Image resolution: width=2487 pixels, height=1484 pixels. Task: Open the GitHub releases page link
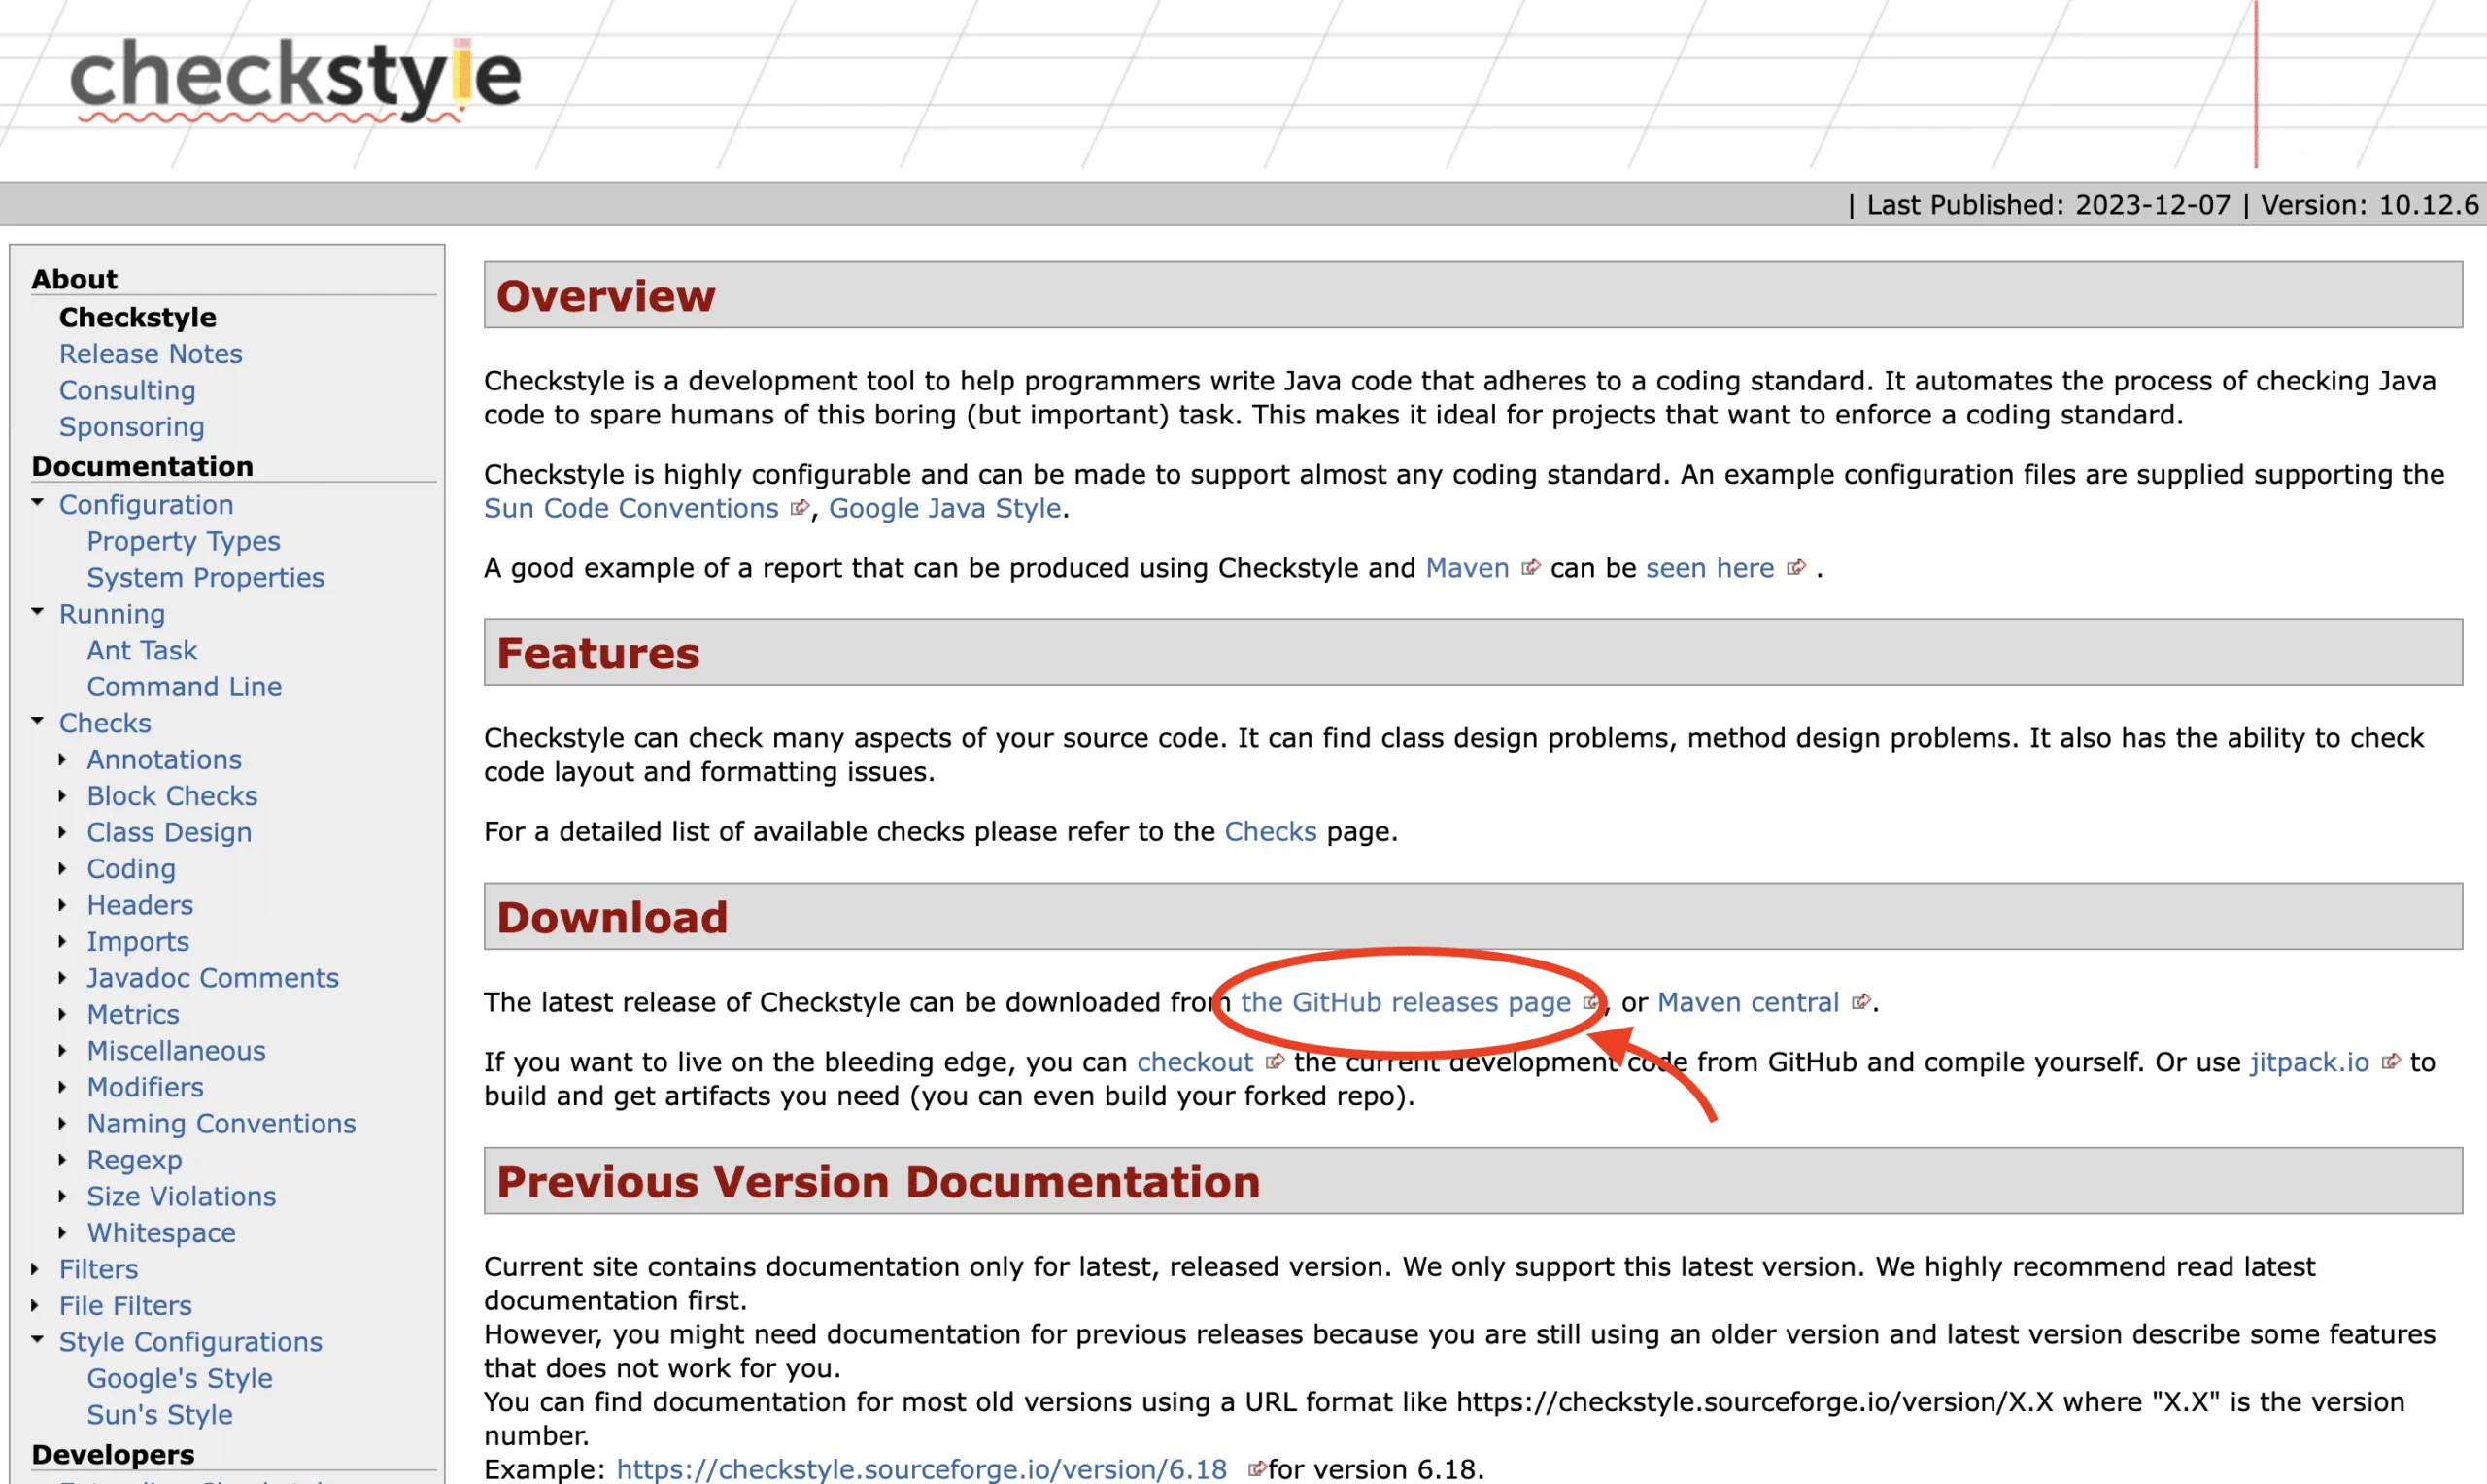(1405, 1003)
